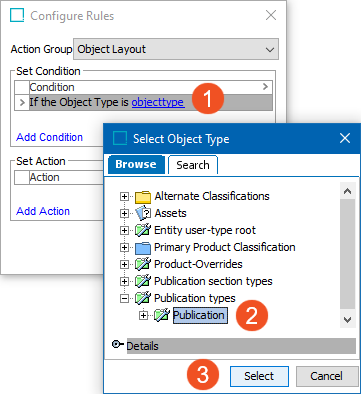Click the objecttype link in the condition

pos(158,102)
